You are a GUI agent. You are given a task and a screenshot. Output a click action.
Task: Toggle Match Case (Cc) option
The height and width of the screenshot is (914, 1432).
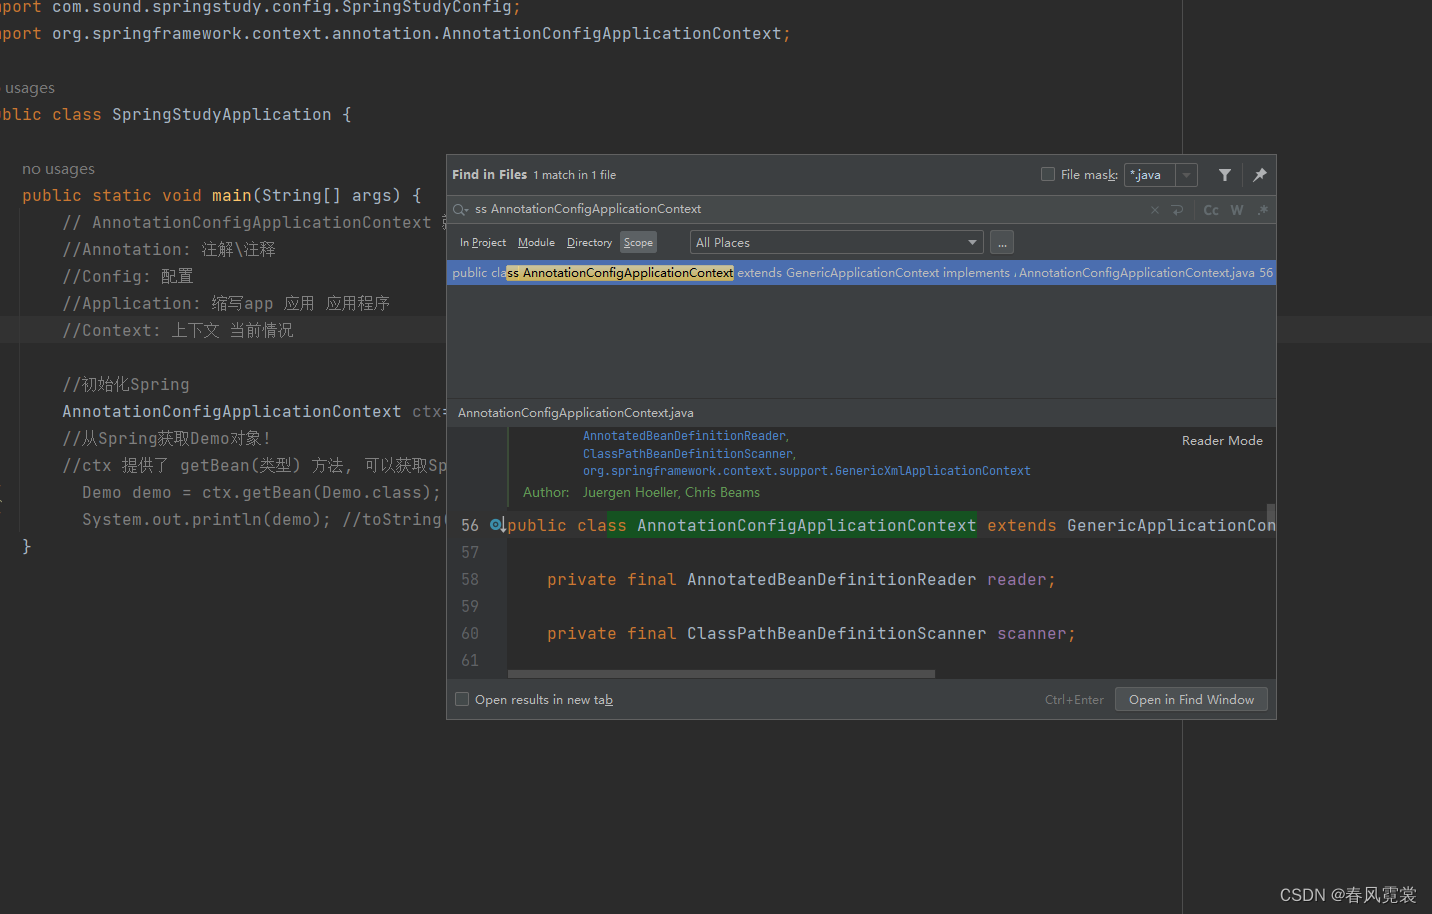pos(1211,210)
